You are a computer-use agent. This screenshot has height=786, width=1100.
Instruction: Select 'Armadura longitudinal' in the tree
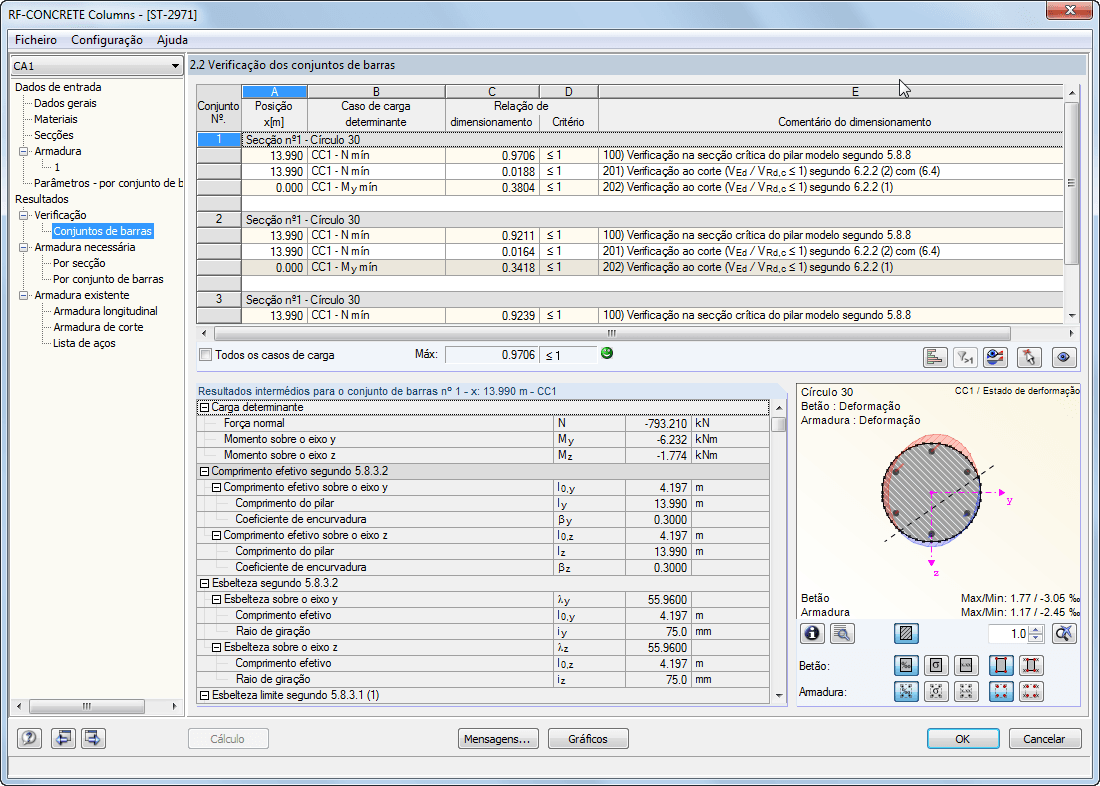click(105, 311)
